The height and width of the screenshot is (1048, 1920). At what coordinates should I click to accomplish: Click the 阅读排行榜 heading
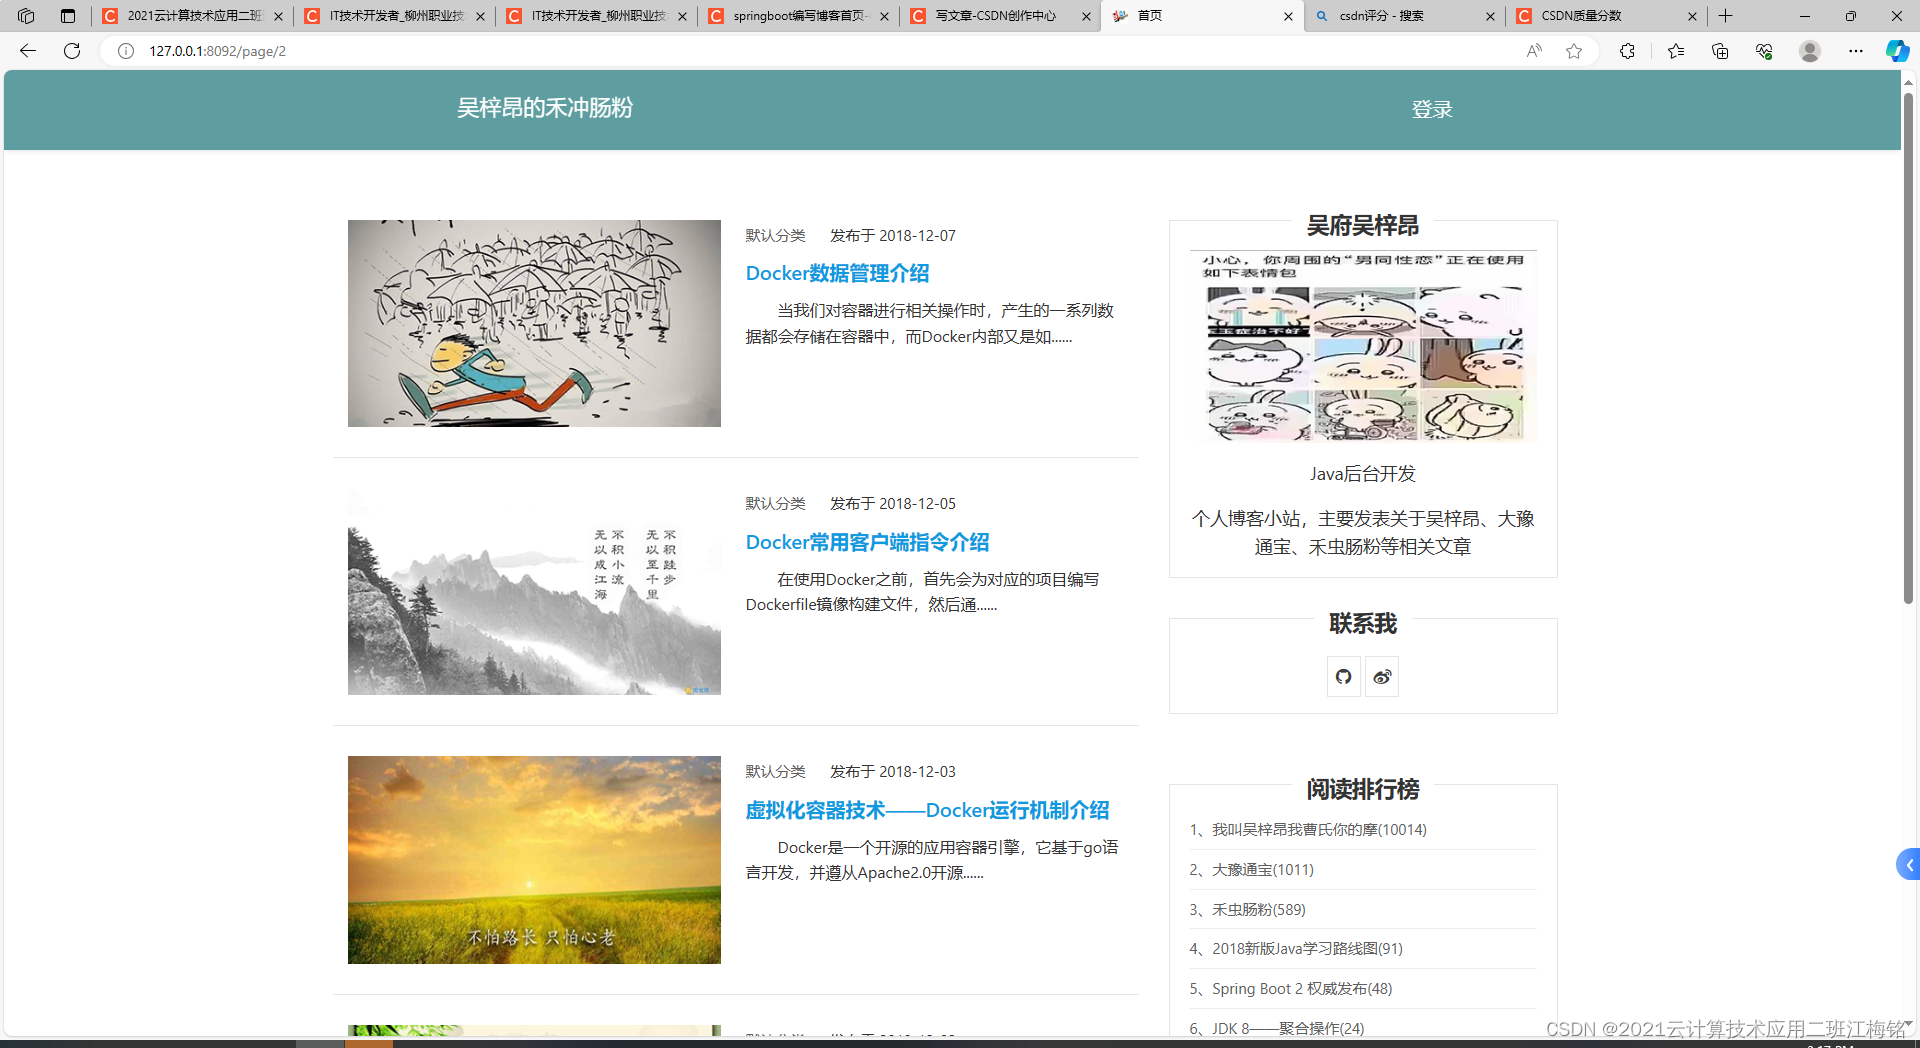(x=1363, y=790)
